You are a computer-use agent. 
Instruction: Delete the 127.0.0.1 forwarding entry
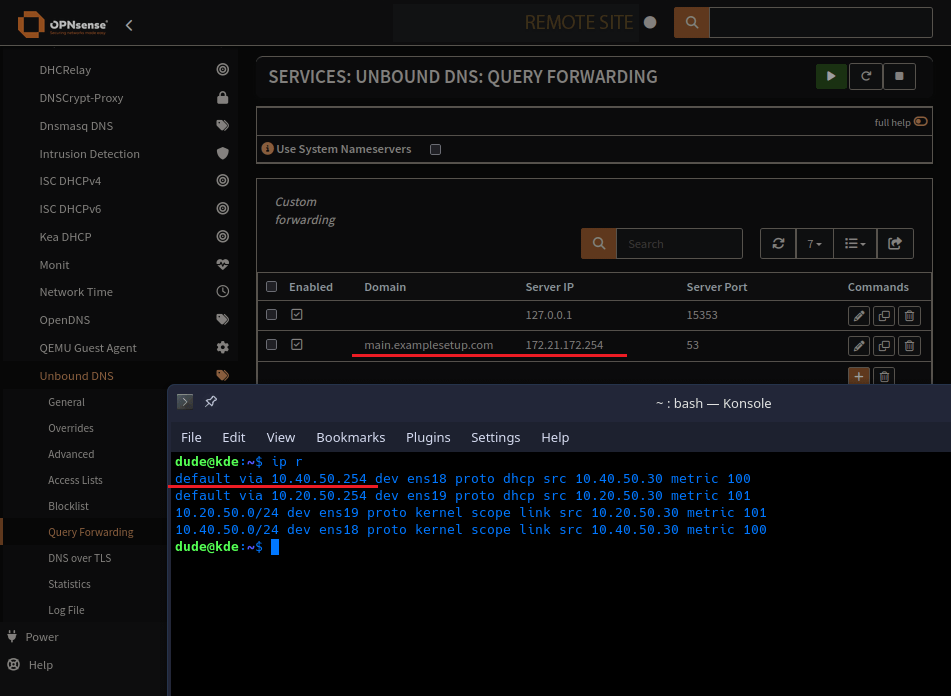point(909,316)
